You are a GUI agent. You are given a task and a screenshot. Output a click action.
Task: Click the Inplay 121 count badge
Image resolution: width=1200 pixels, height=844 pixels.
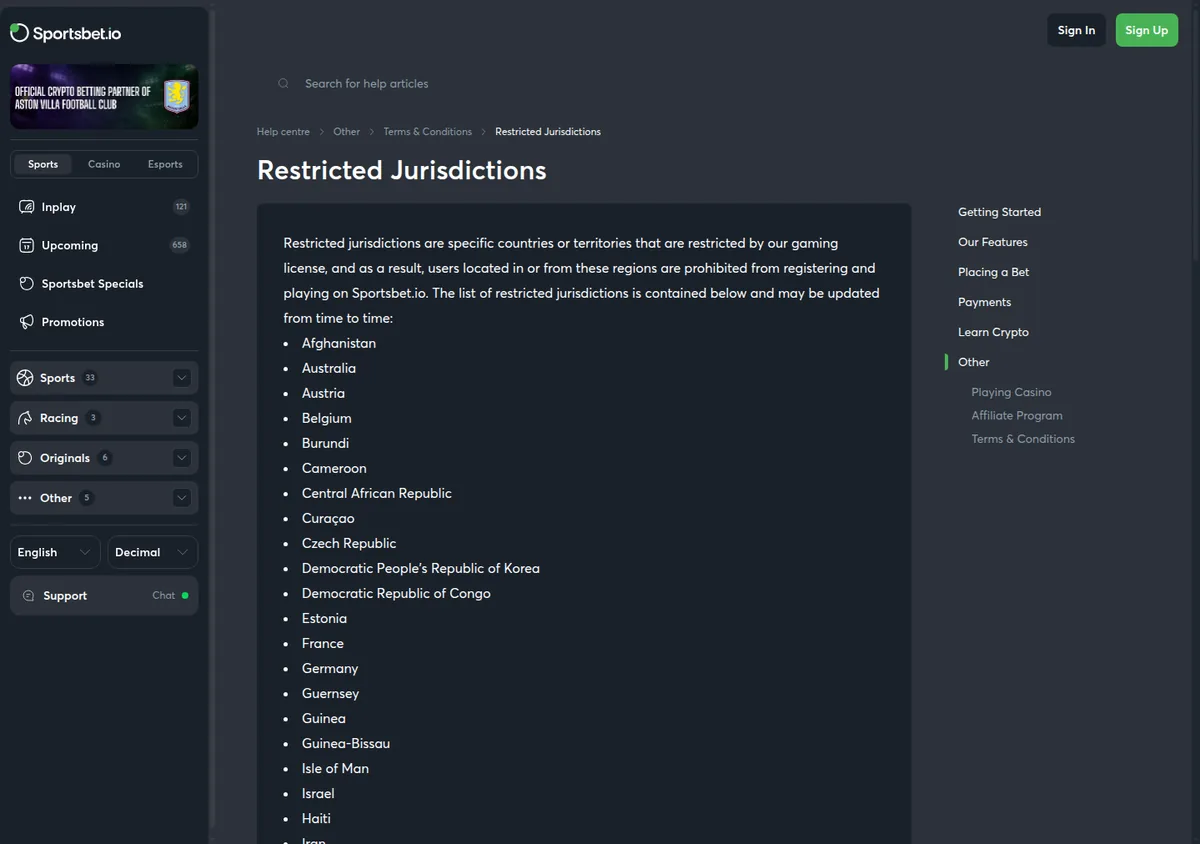[x=181, y=207]
